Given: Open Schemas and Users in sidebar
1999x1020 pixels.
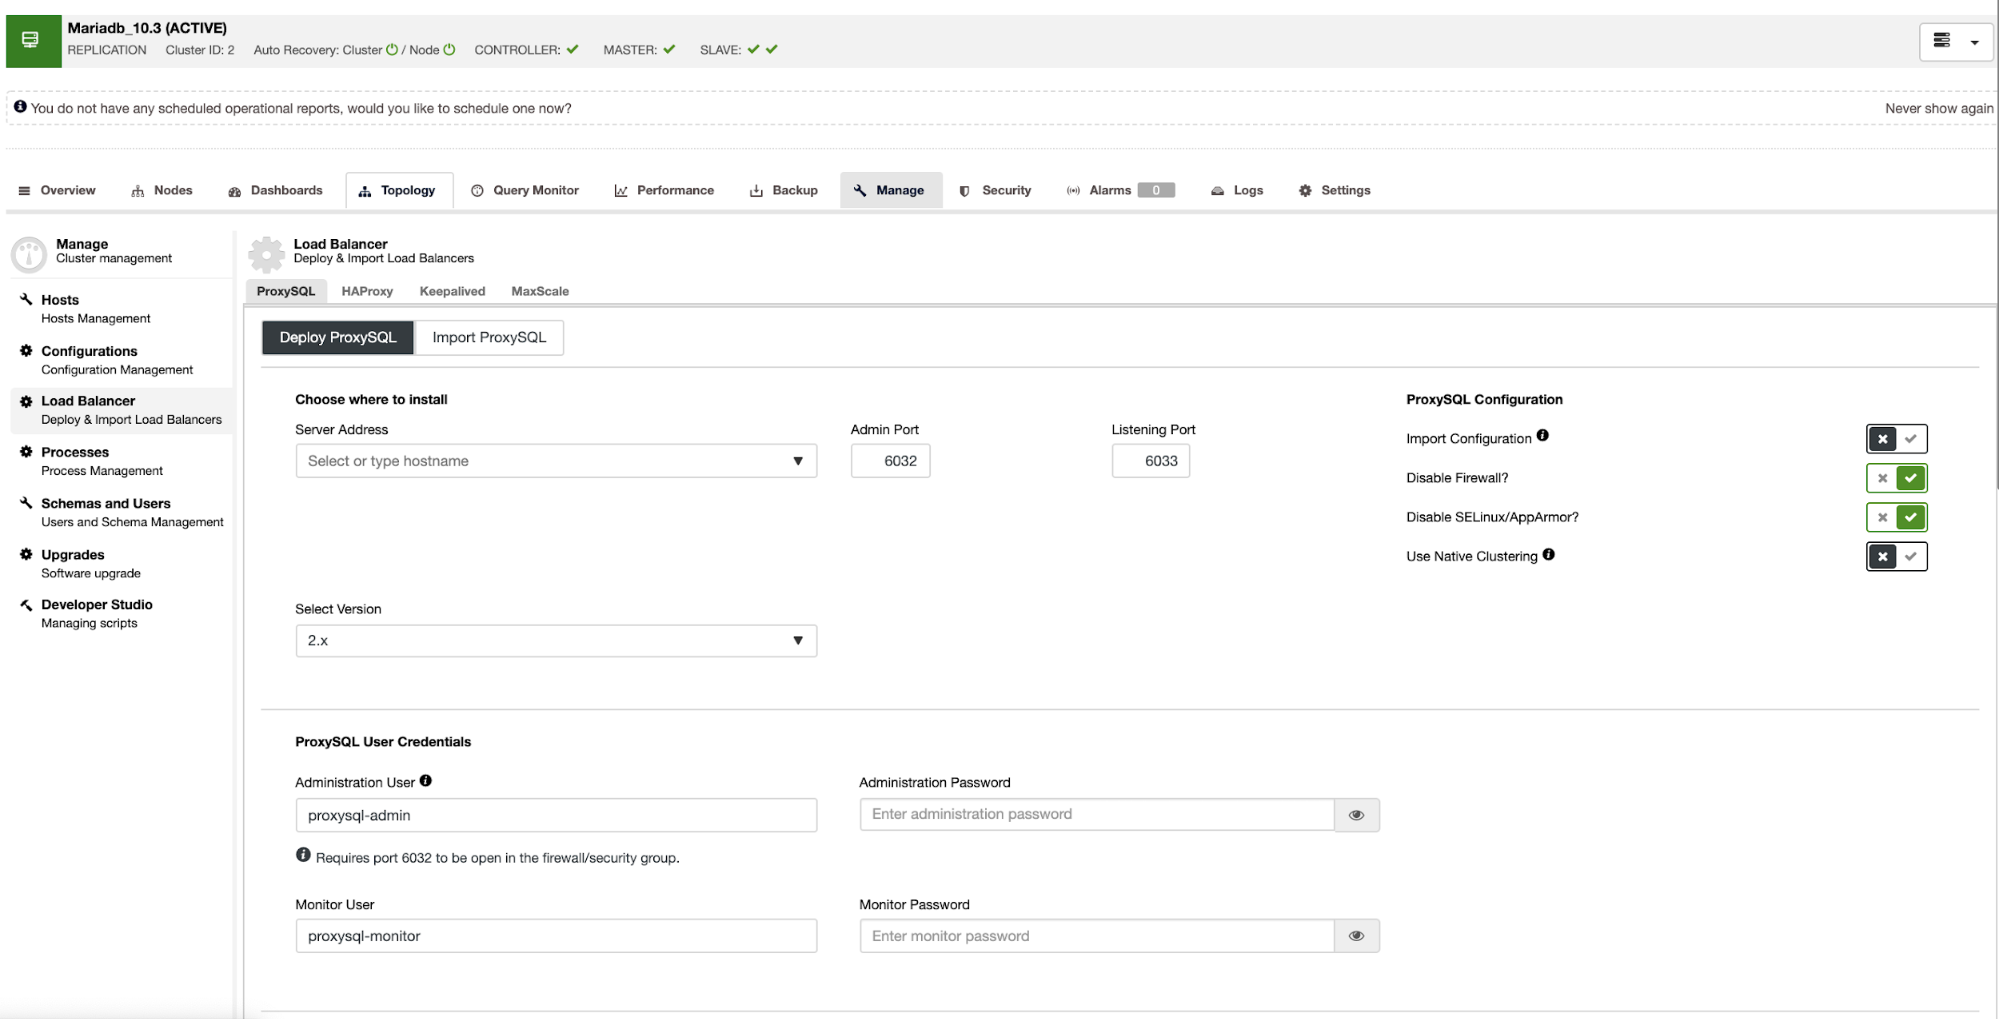Looking at the screenshot, I should click(120, 512).
